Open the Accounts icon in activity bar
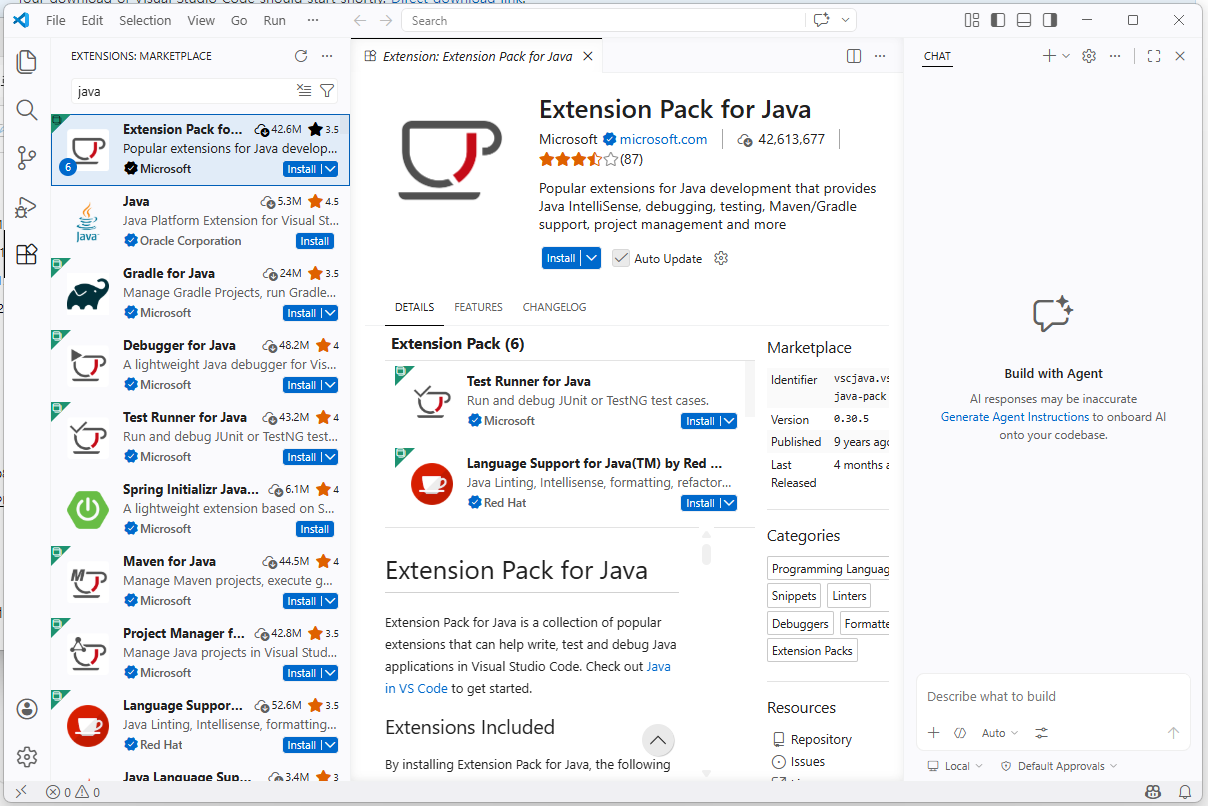This screenshot has width=1208, height=806. pyautogui.click(x=27, y=709)
